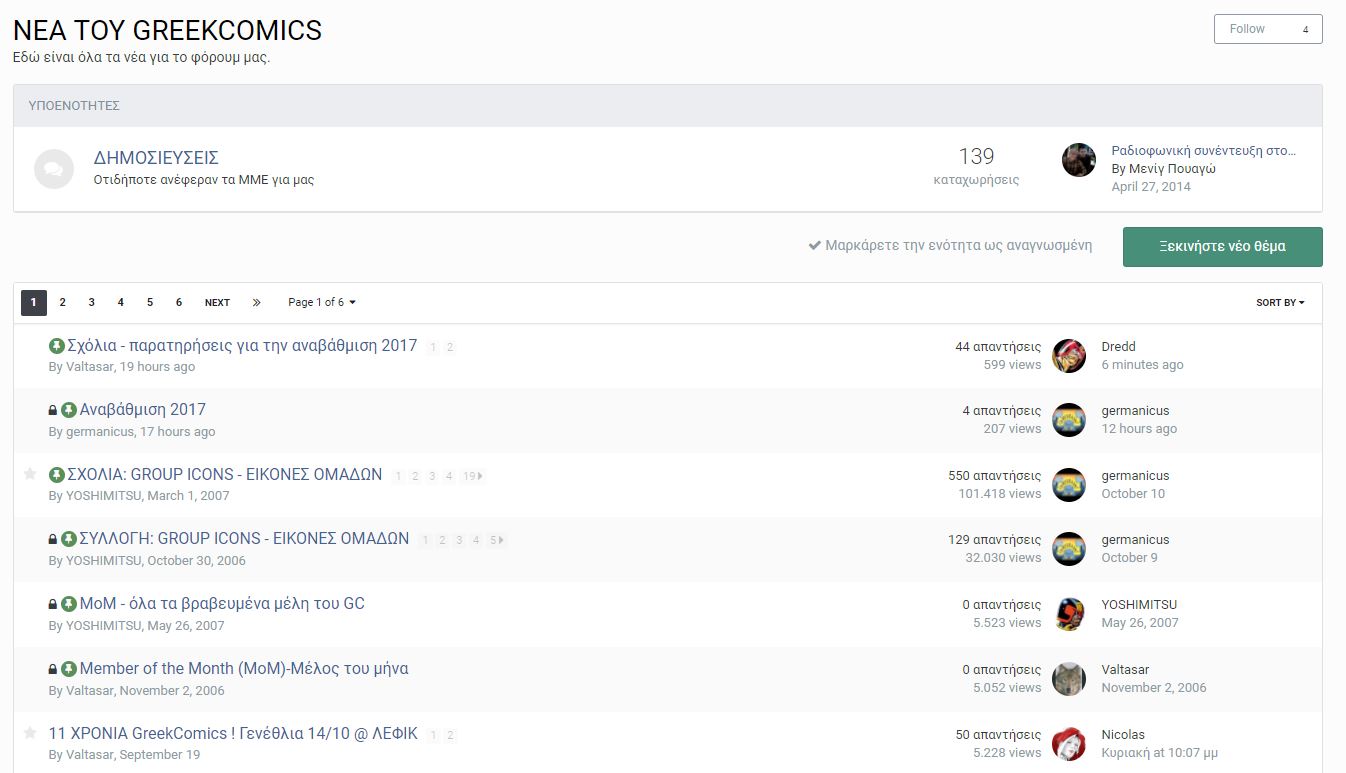The width and height of the screenshot is (1346, 773).
Task: Click the last page double-arrow icon
Action: (x=257, y=302)
